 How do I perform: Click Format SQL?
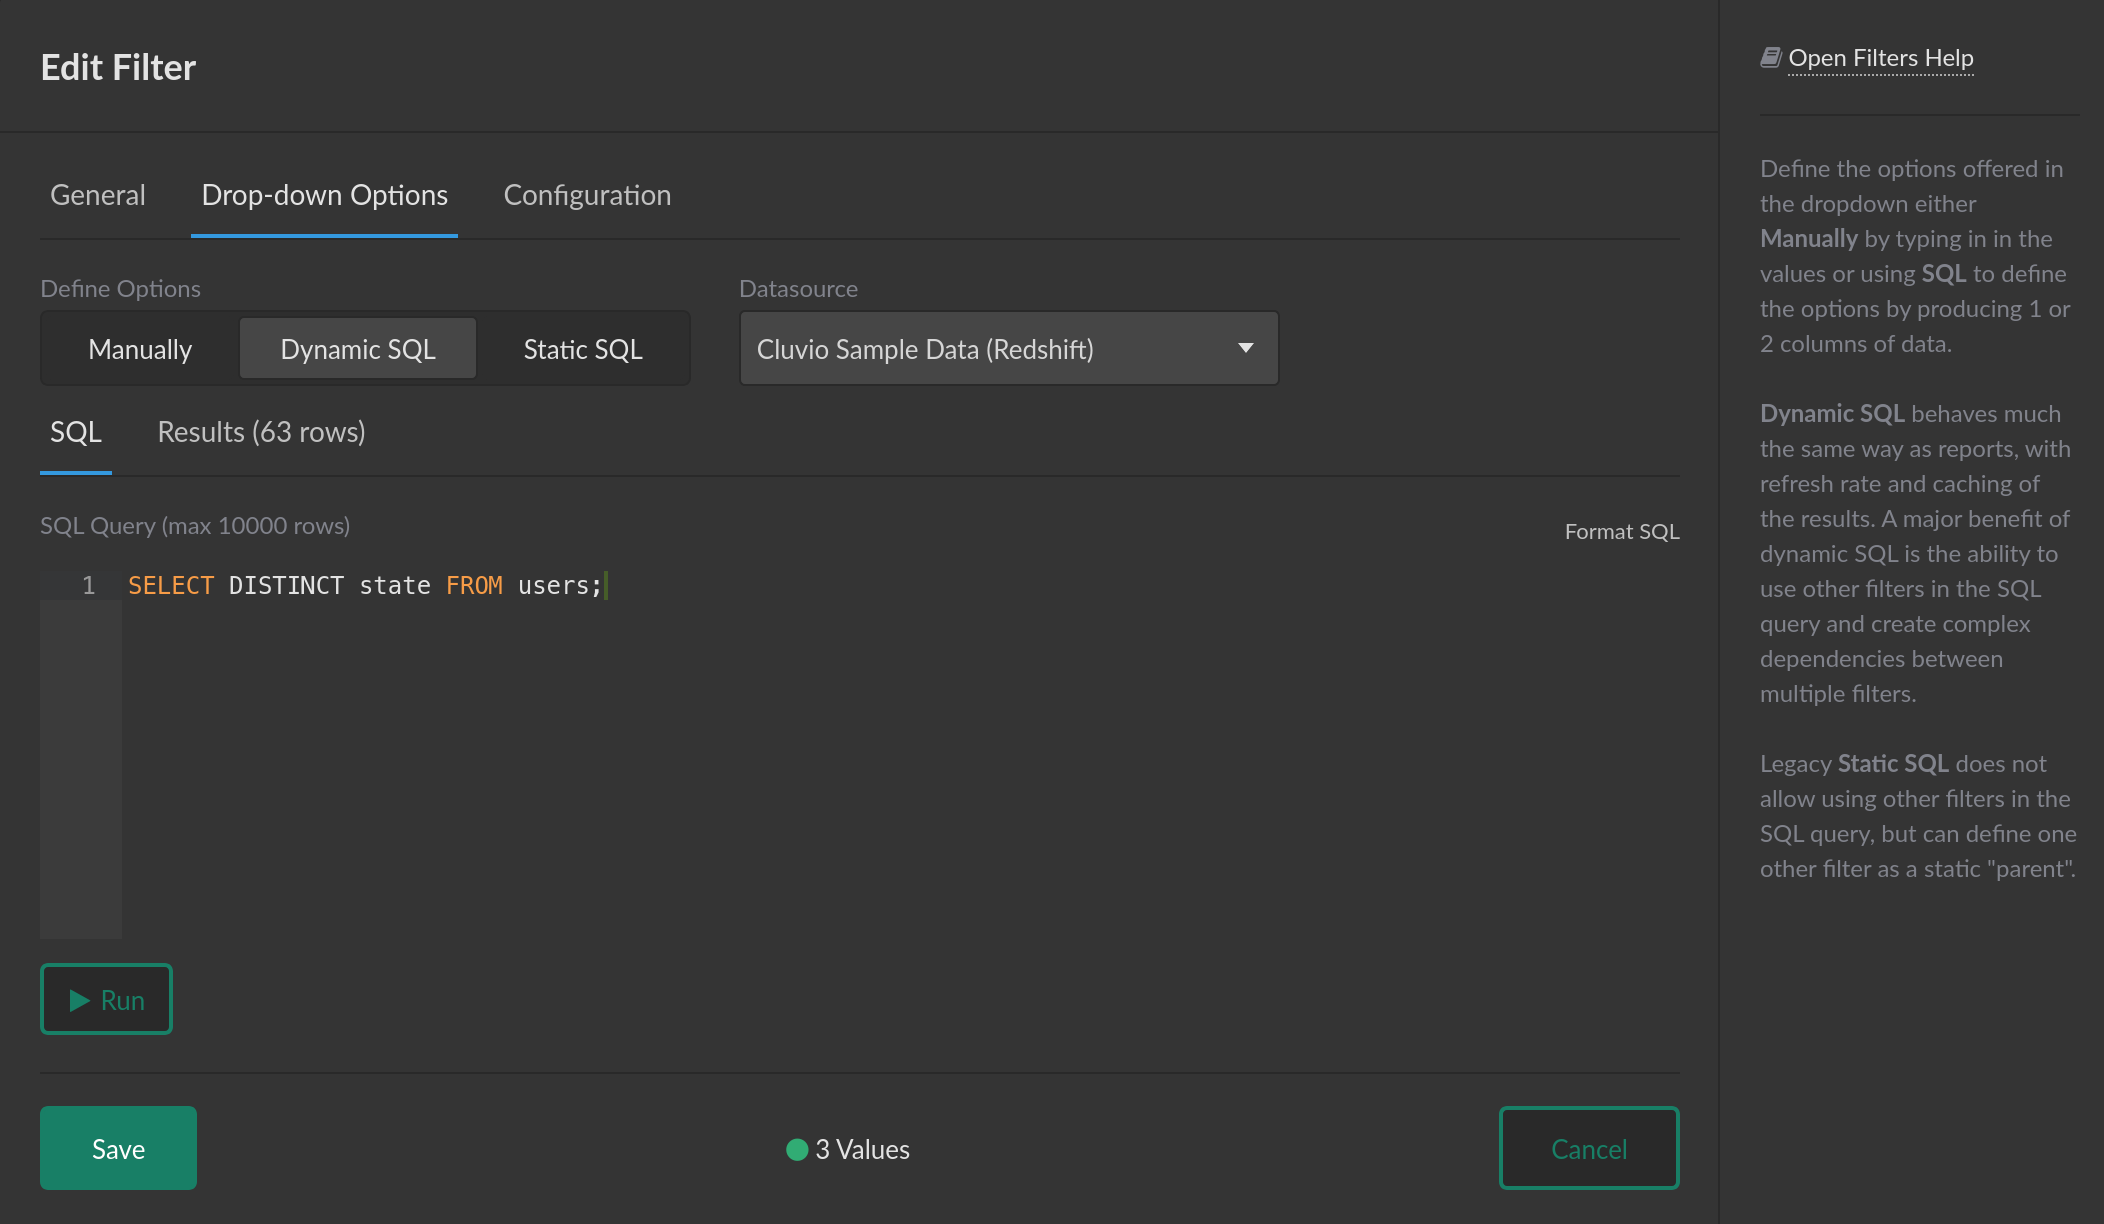[1622, 532]
